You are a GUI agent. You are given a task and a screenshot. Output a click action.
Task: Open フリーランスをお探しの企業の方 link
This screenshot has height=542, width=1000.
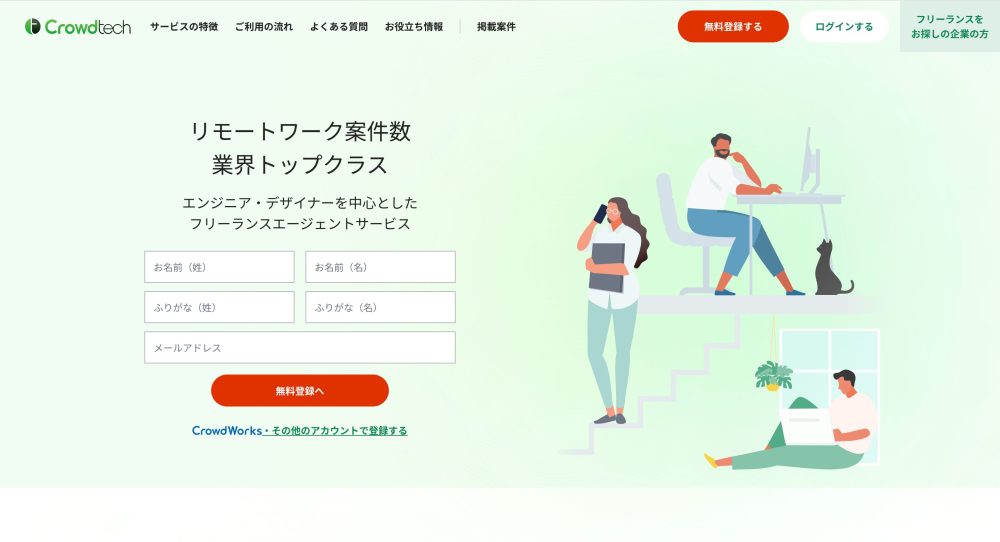[x=950, y=26]
